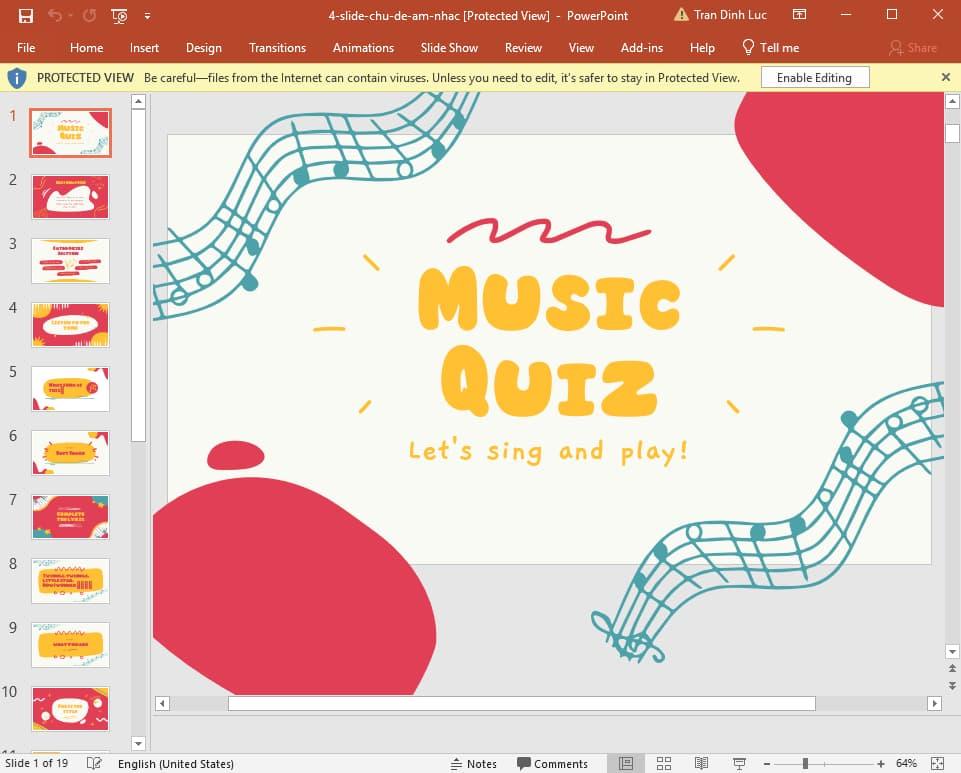This screenshot has height=773, width=961.
Task: Open Tell me search box
Action: click(x=770, y=47)
